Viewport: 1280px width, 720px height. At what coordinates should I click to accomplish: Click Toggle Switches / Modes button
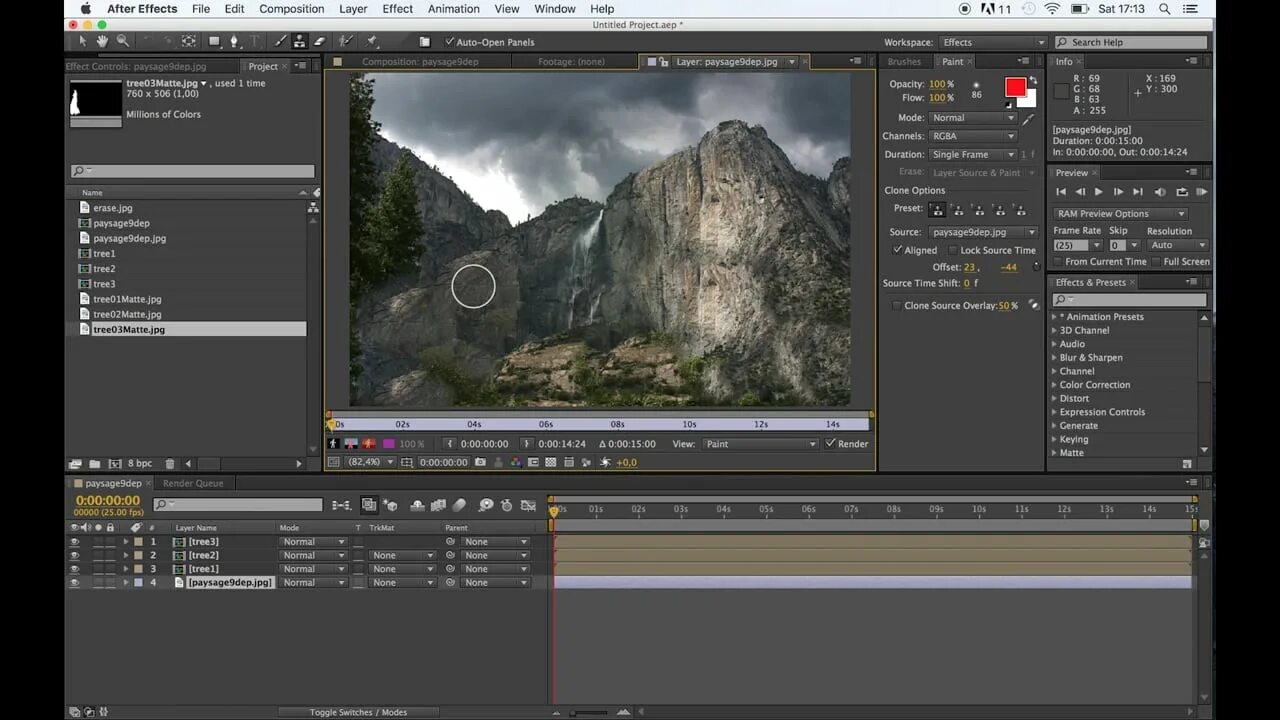pyautogui.click(x=358, y=712)
